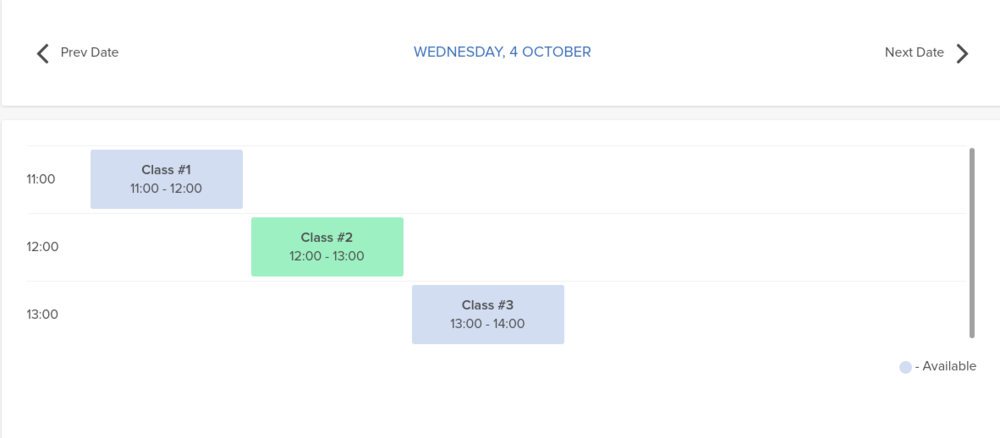Click the Class #1 title text
Viewport: 1000px width, 438px height.
coord(166,170)
